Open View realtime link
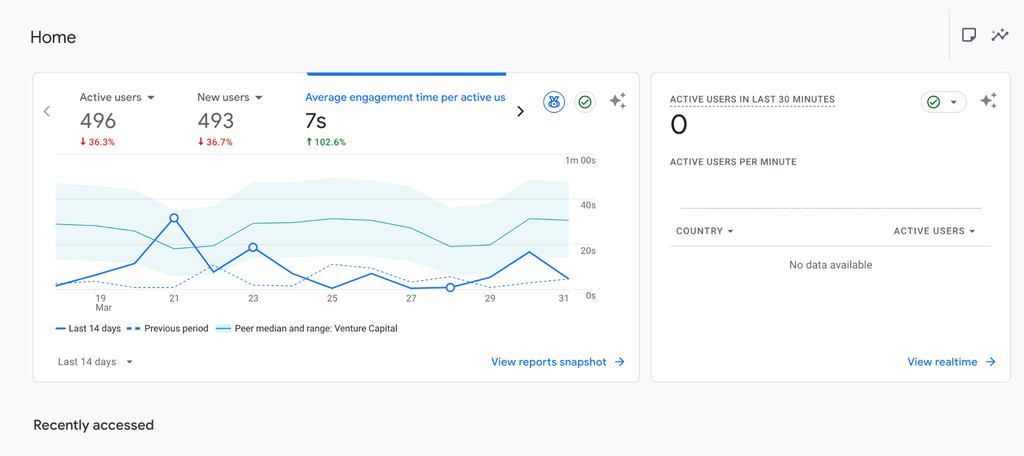1024x456 pixels. tap(952, 362)
